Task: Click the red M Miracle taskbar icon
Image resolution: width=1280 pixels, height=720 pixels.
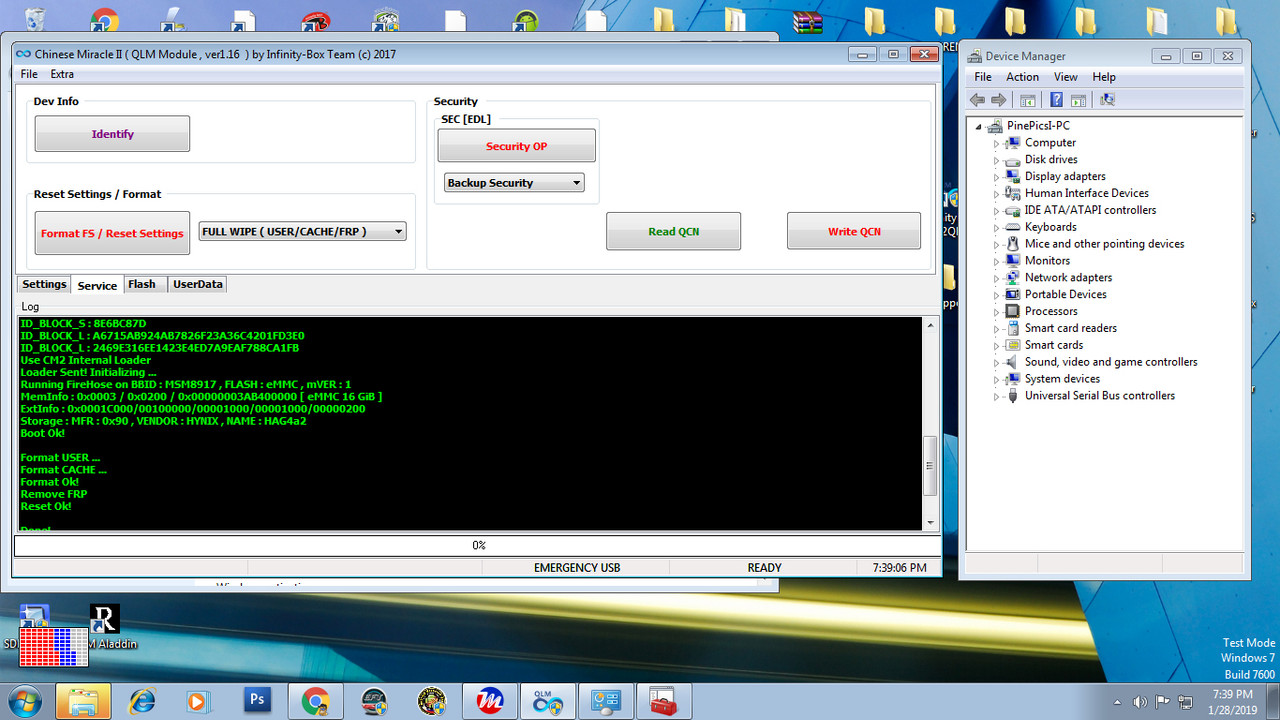Action: click(489, 701)
